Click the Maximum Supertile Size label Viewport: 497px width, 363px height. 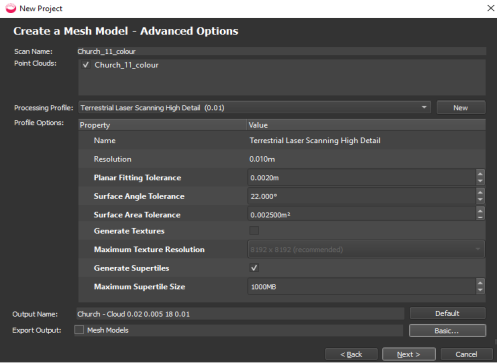coord(139,286)
